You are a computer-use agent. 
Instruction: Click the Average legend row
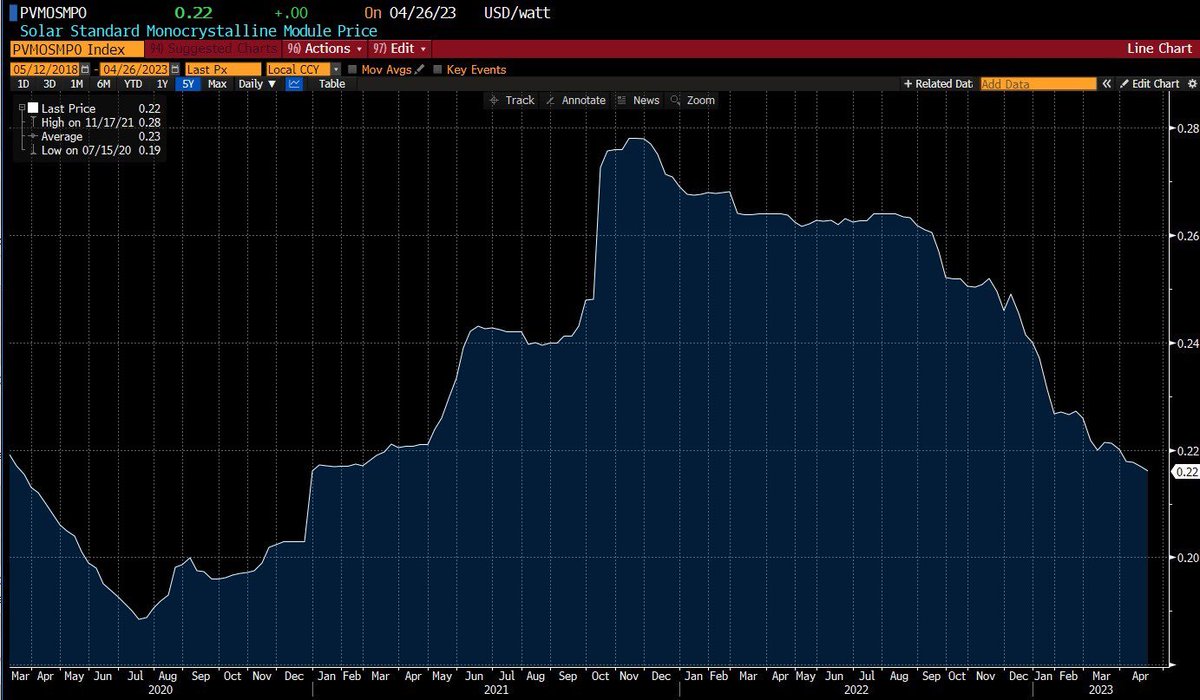[95, 136]
